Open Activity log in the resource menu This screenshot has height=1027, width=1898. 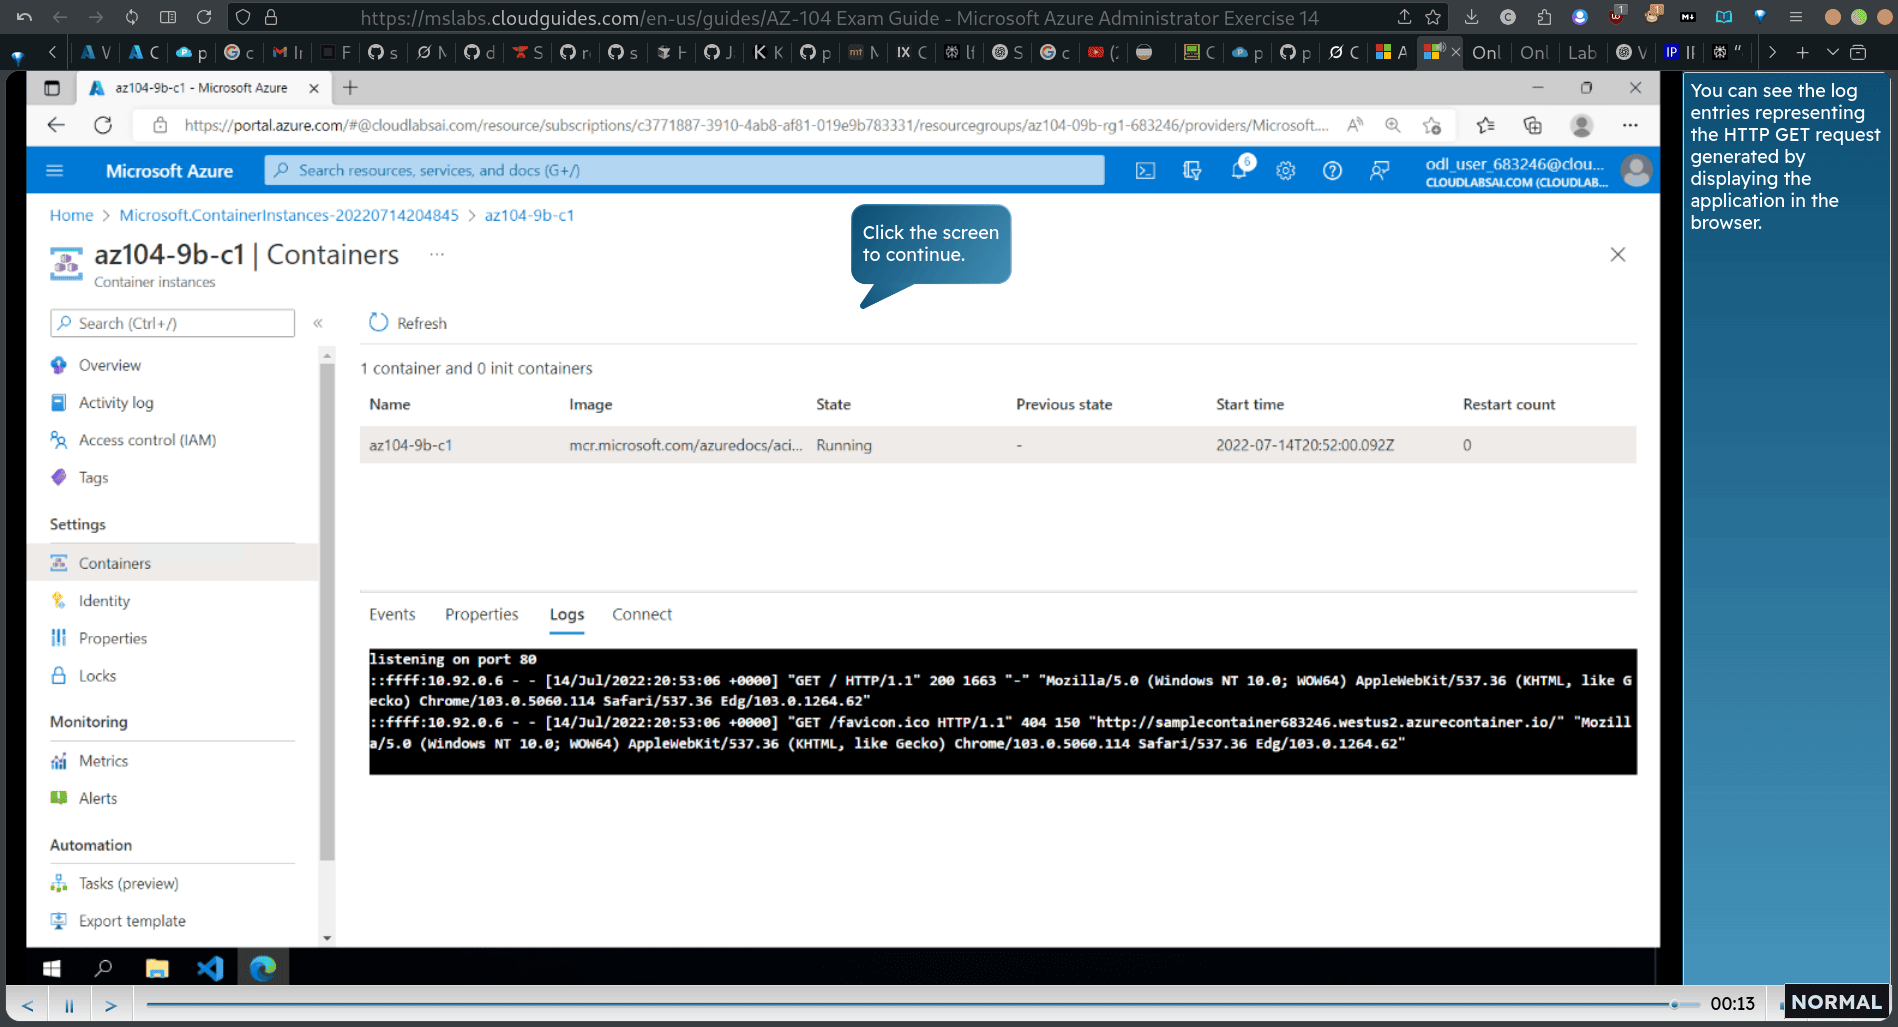(x=116, y=402)
